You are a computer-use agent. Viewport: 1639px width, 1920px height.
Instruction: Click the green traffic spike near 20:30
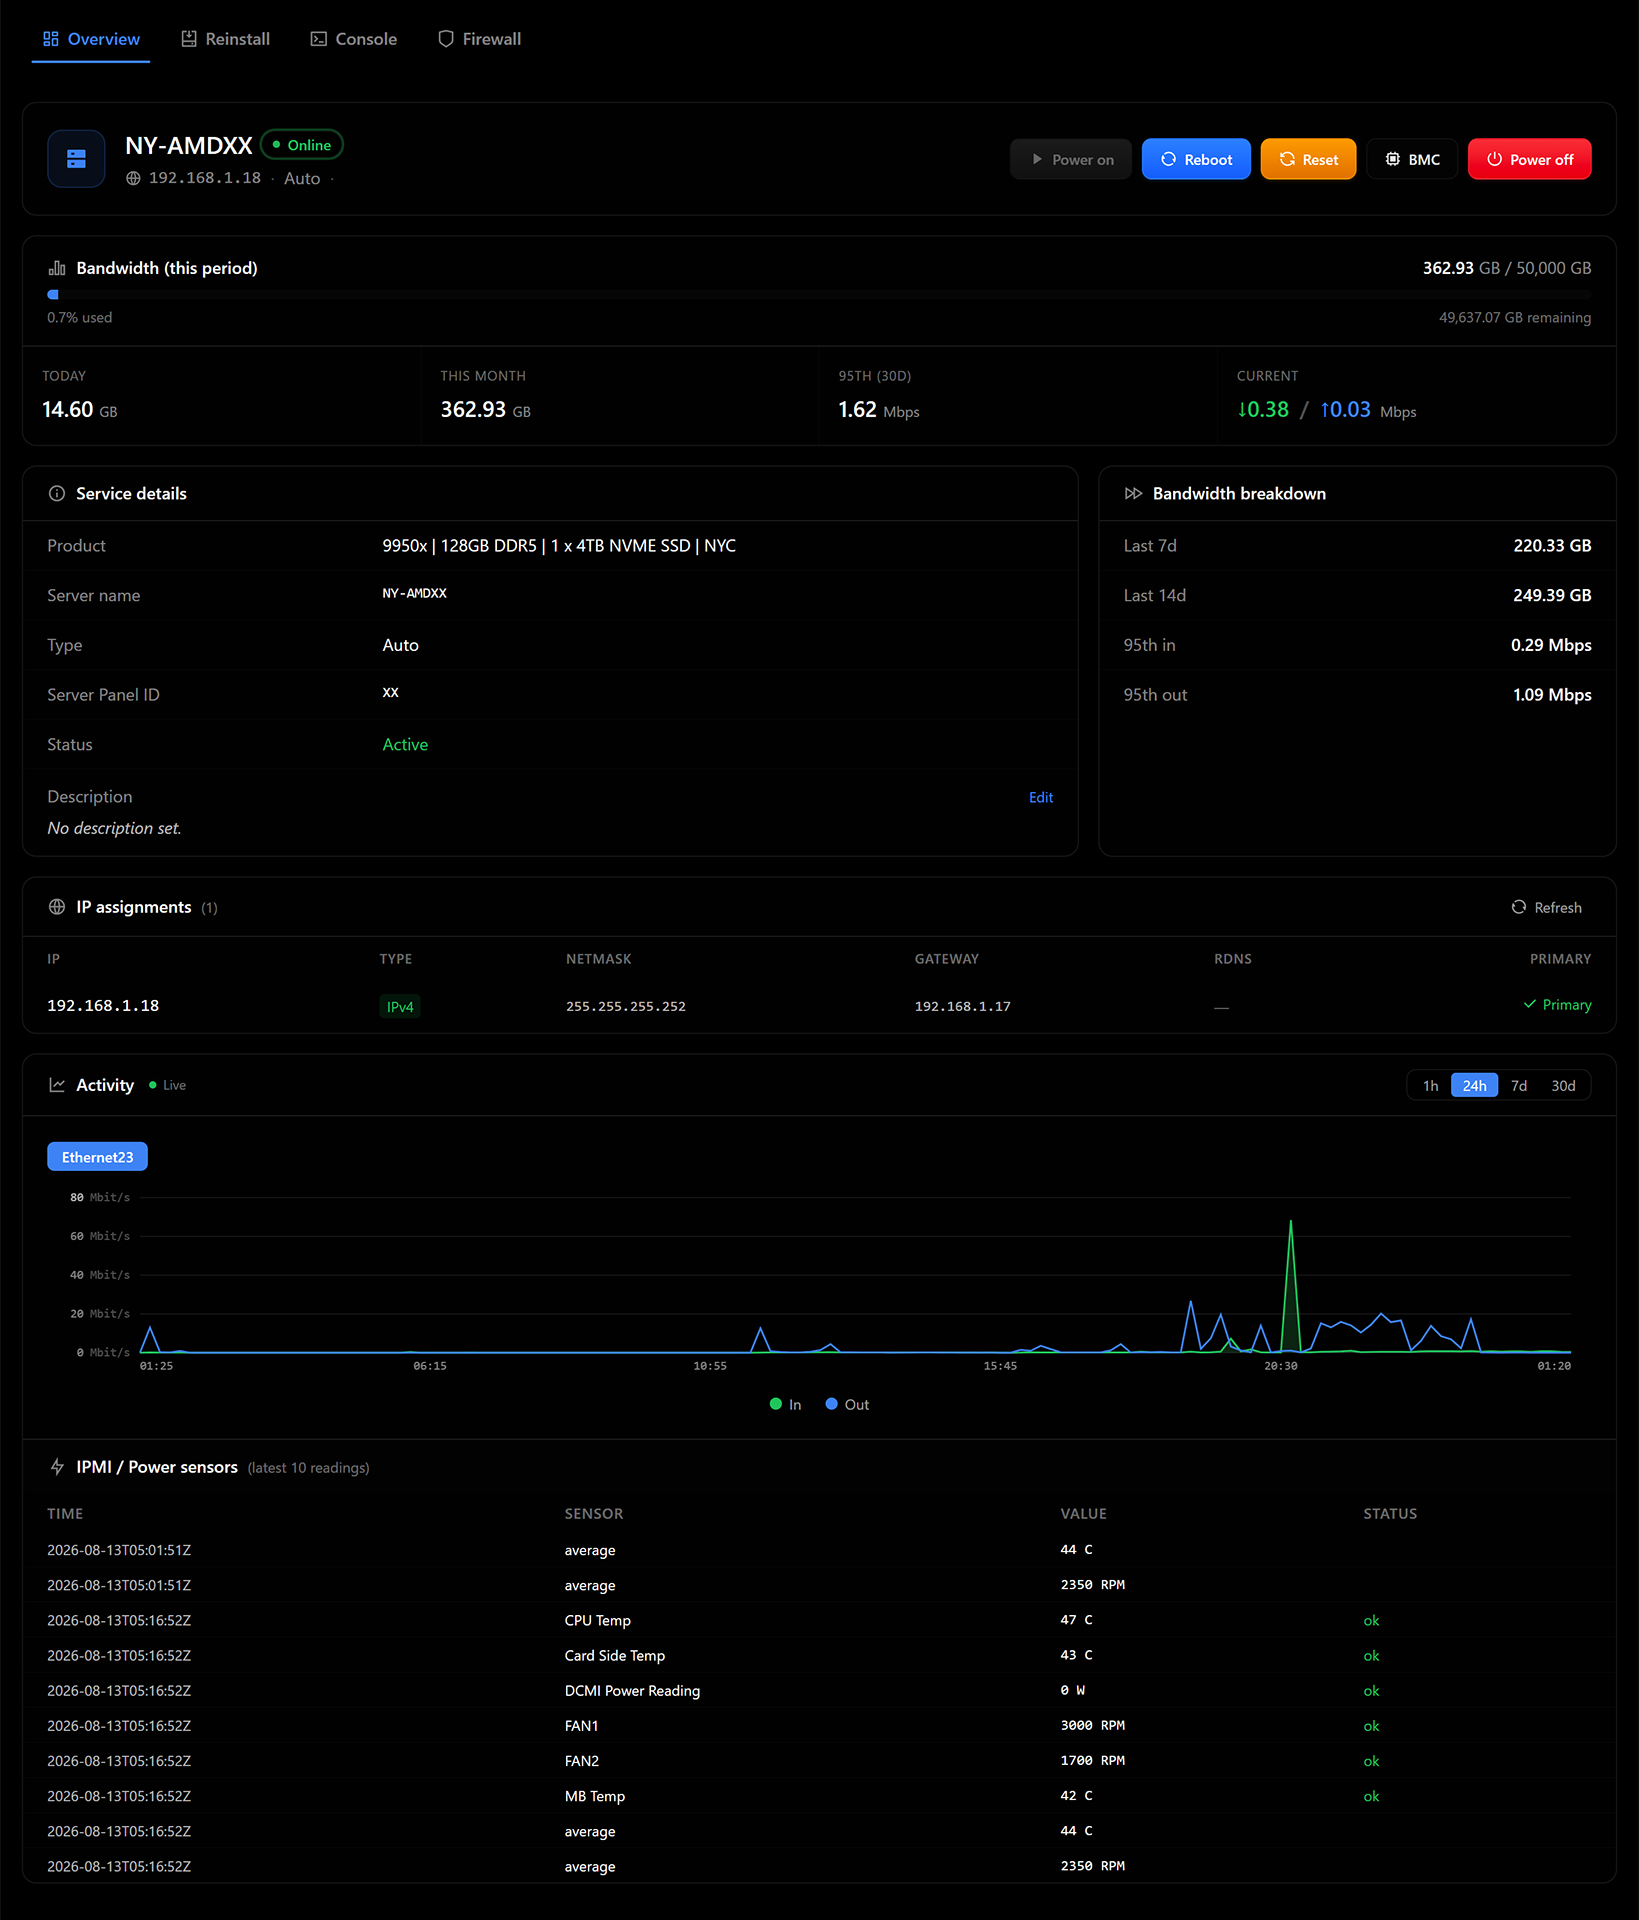[x=1291, y=1285]
